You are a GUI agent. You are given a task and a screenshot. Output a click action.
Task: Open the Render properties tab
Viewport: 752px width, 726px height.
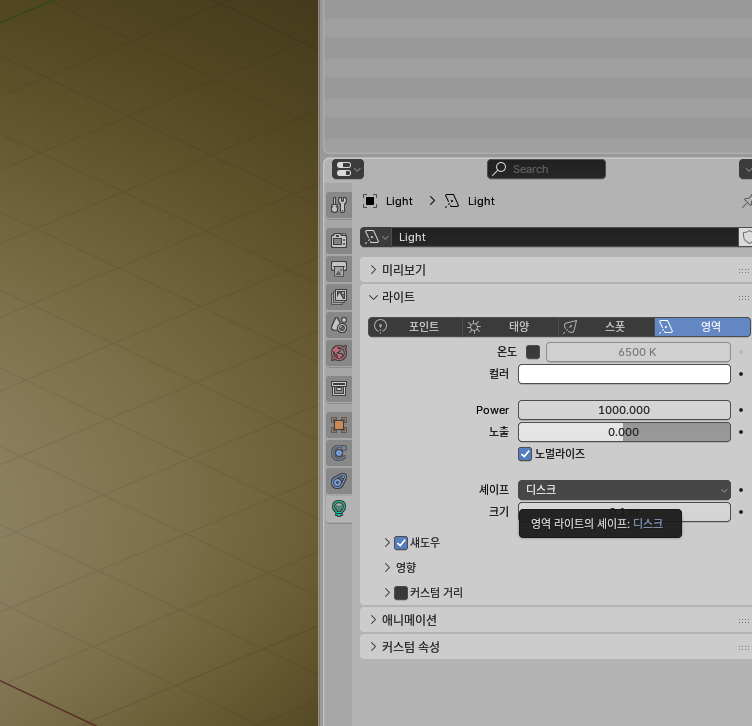pos(339,240)
